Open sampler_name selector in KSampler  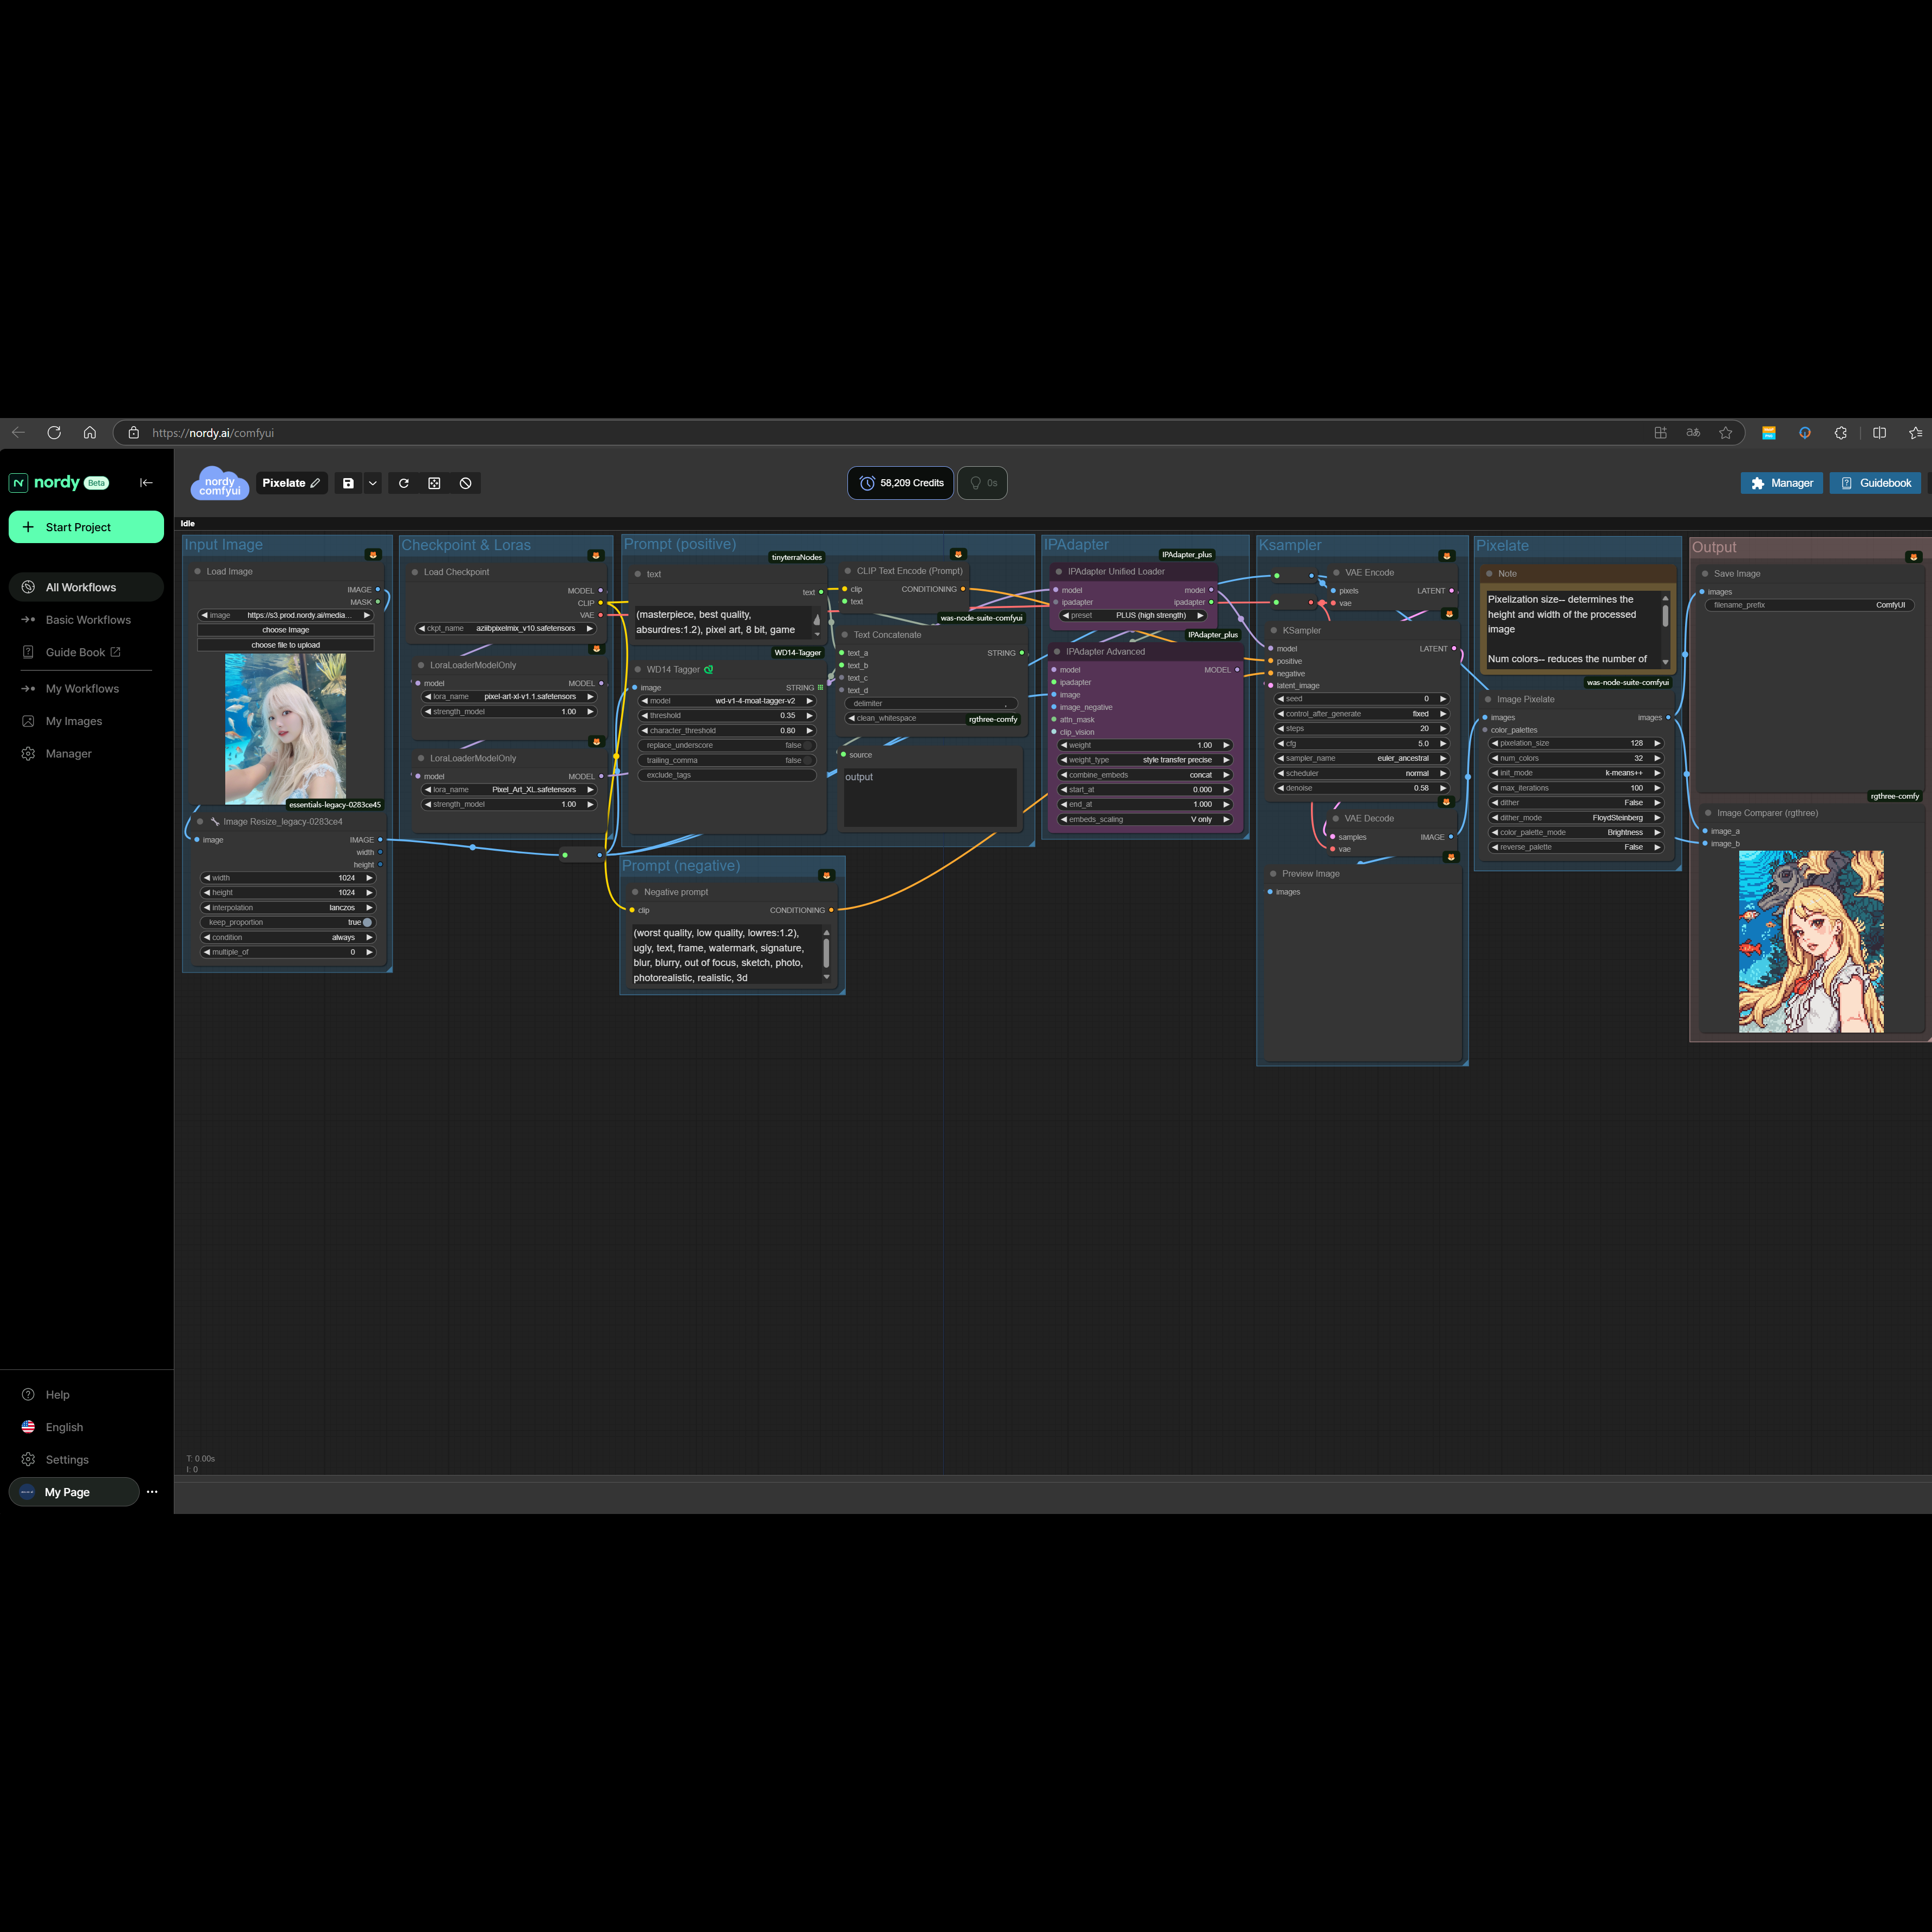tap(1362, 758)
